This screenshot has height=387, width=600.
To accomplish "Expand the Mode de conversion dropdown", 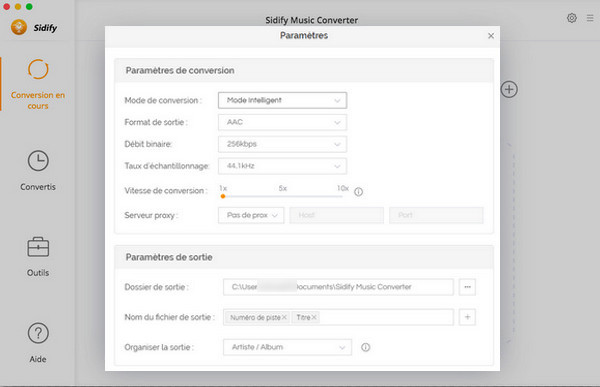I will click(282, 100).
